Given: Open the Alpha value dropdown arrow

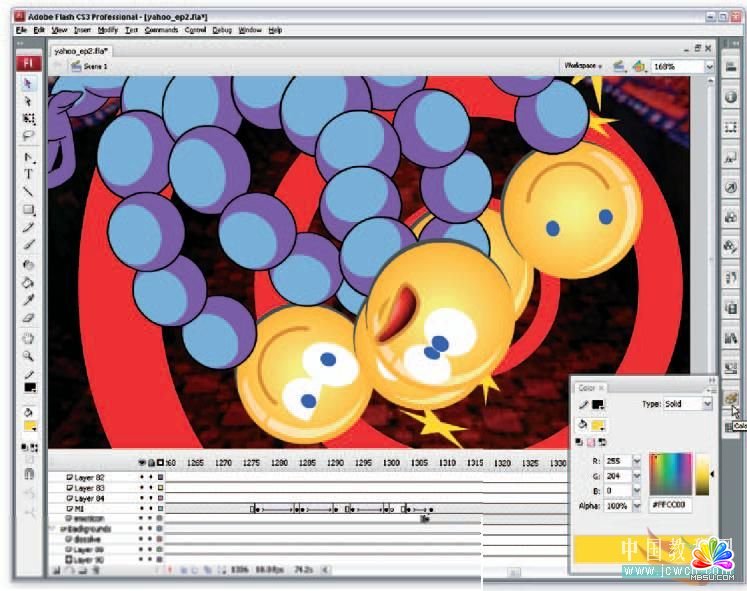Looking at the screenshot, I should (x=636, y=507).
